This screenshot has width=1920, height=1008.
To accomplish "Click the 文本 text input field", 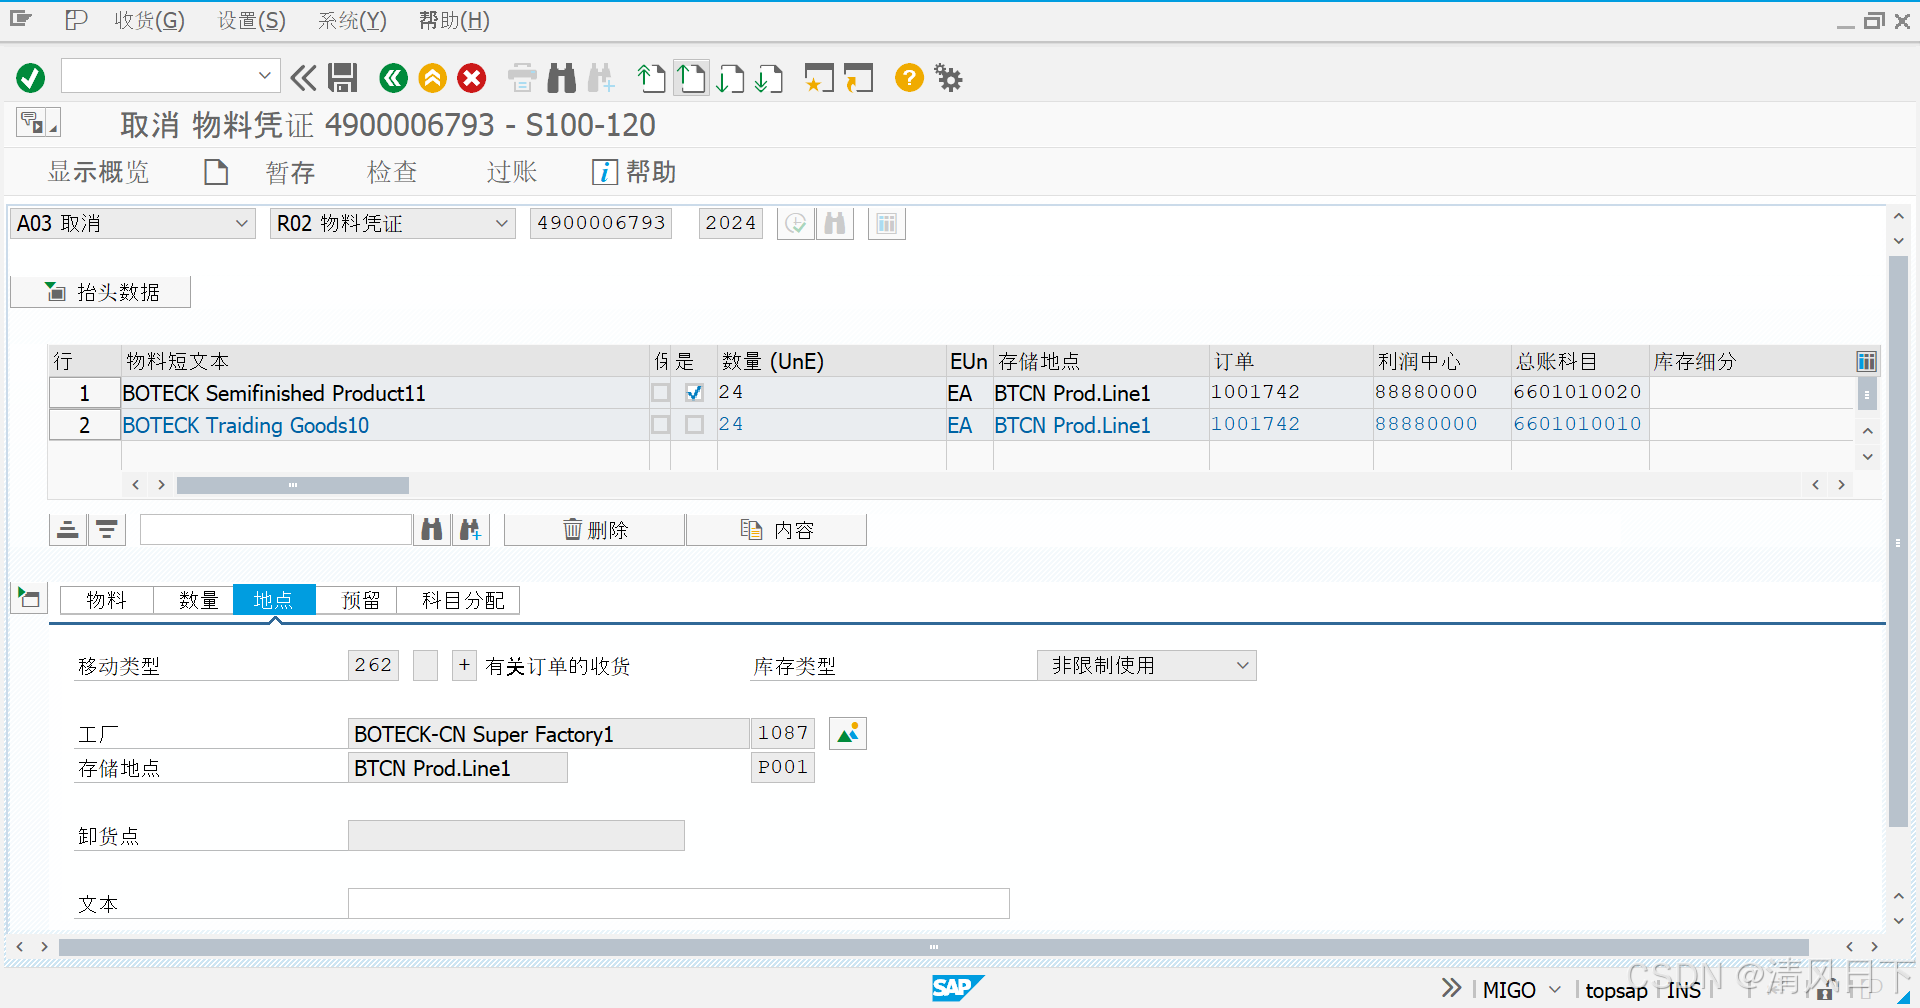I will point(679,903).
